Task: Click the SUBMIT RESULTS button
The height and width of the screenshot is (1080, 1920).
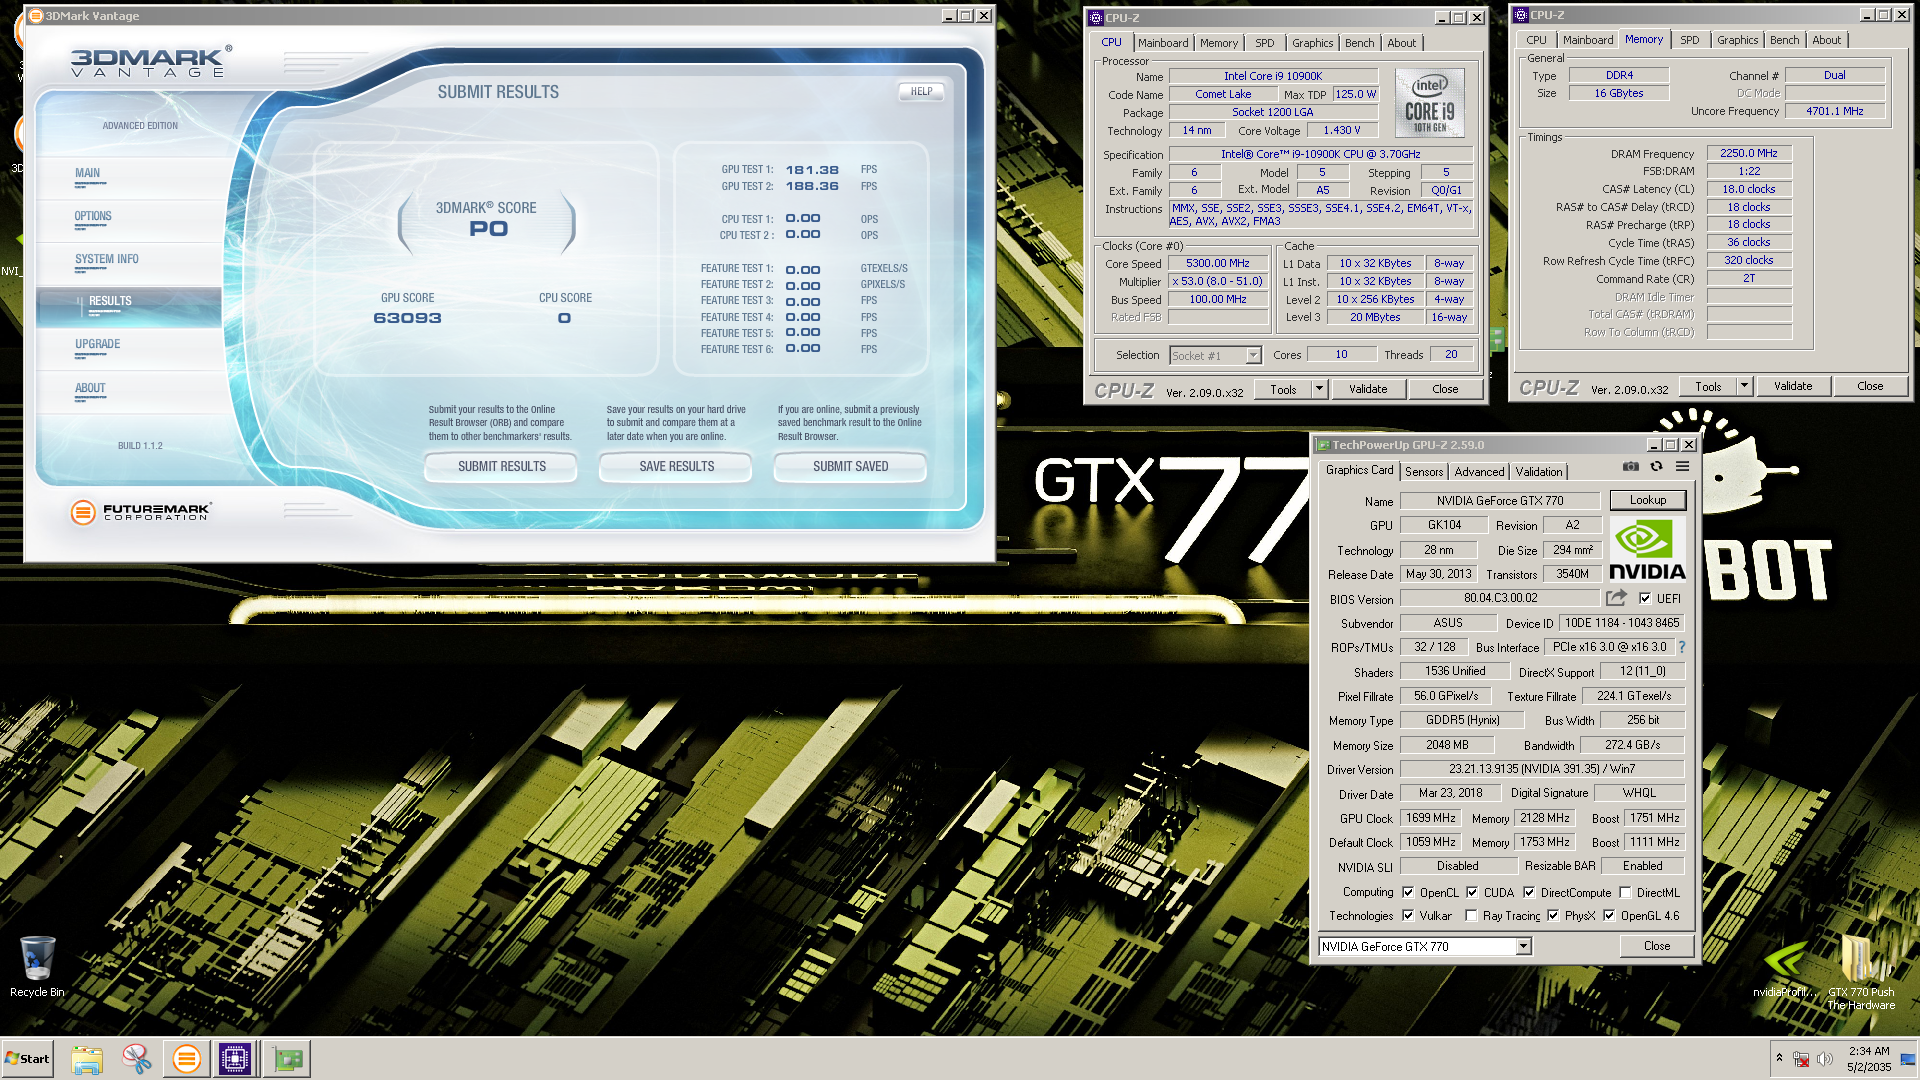Action: click(501, 467)
